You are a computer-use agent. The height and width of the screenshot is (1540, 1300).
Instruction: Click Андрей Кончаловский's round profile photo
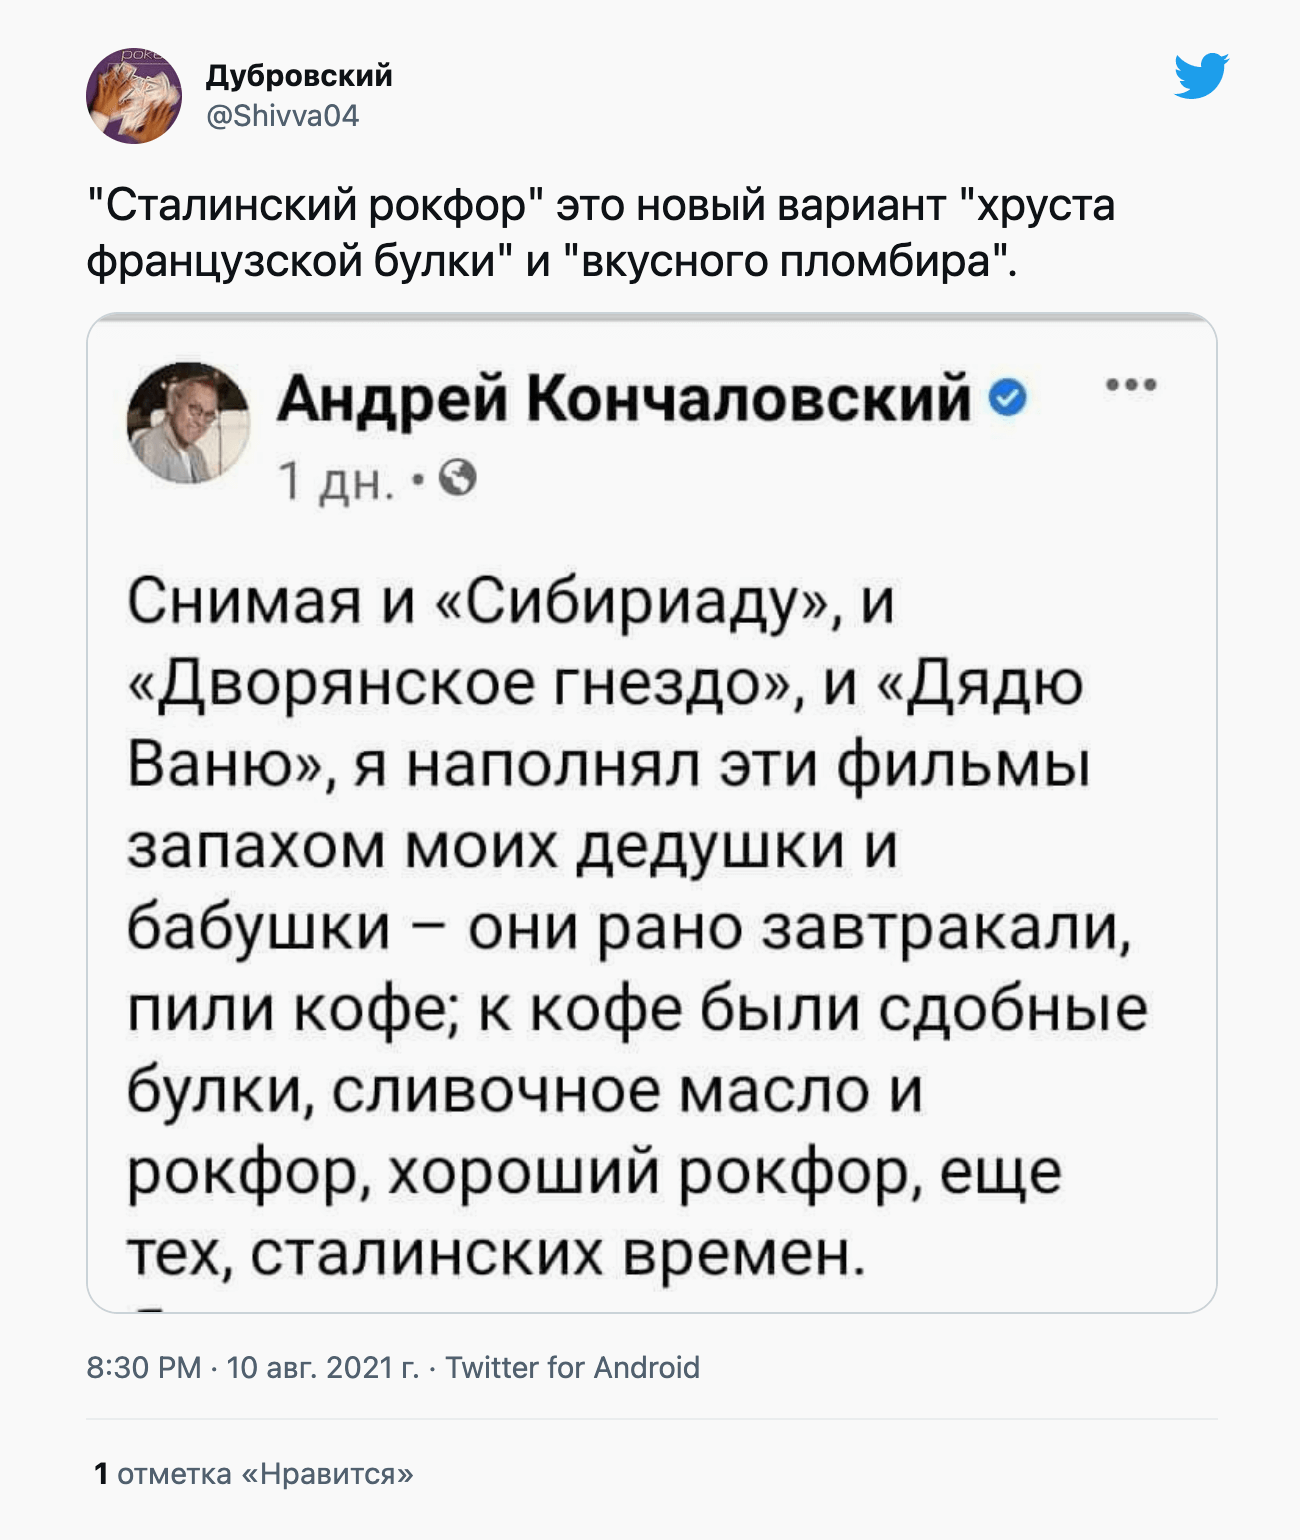point(188,422)
